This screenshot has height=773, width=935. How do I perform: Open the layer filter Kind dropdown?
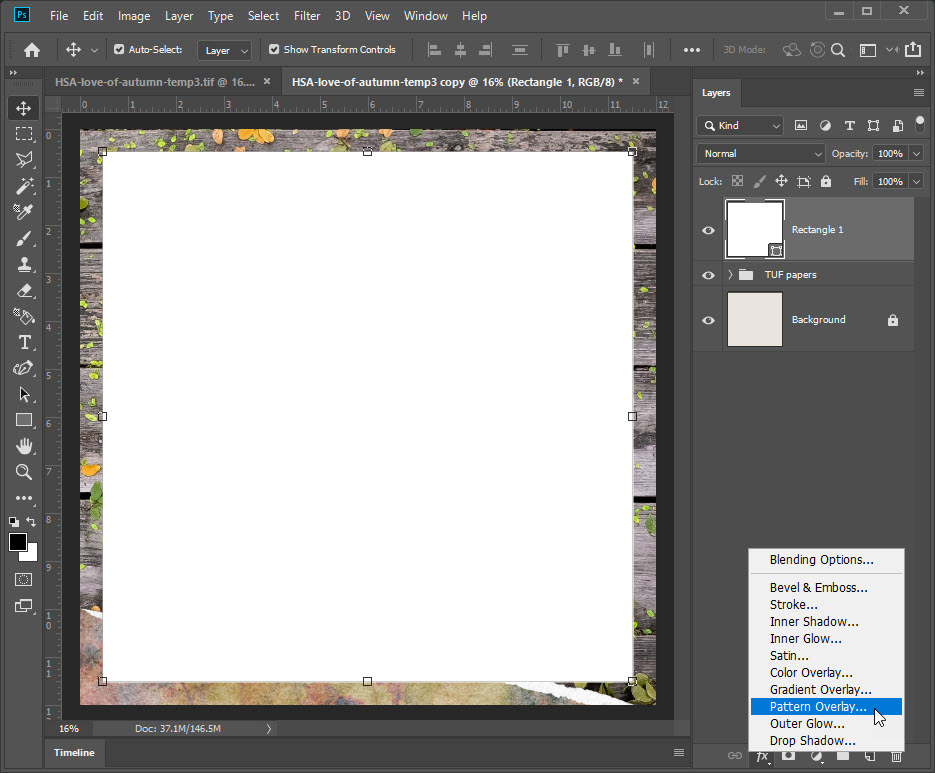(x=740, y=125)
